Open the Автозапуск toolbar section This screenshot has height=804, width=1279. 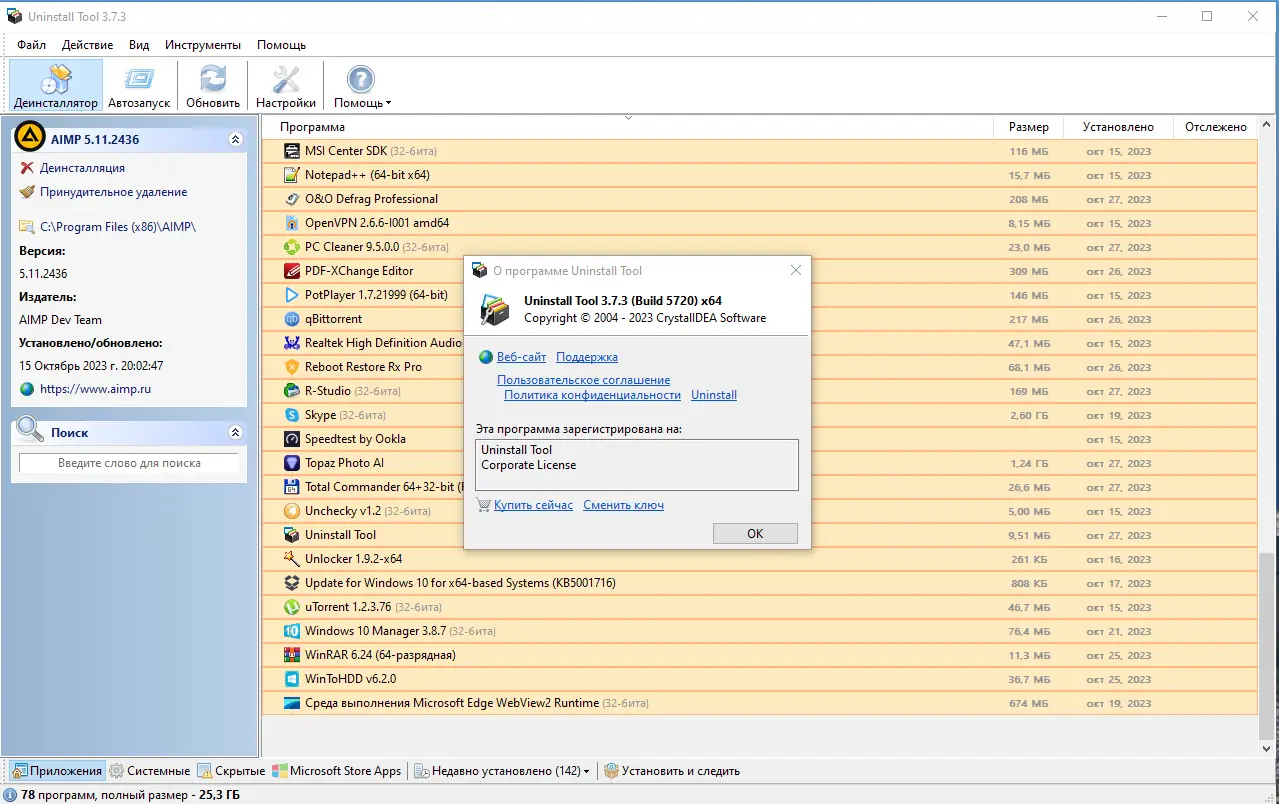[139, 86]
